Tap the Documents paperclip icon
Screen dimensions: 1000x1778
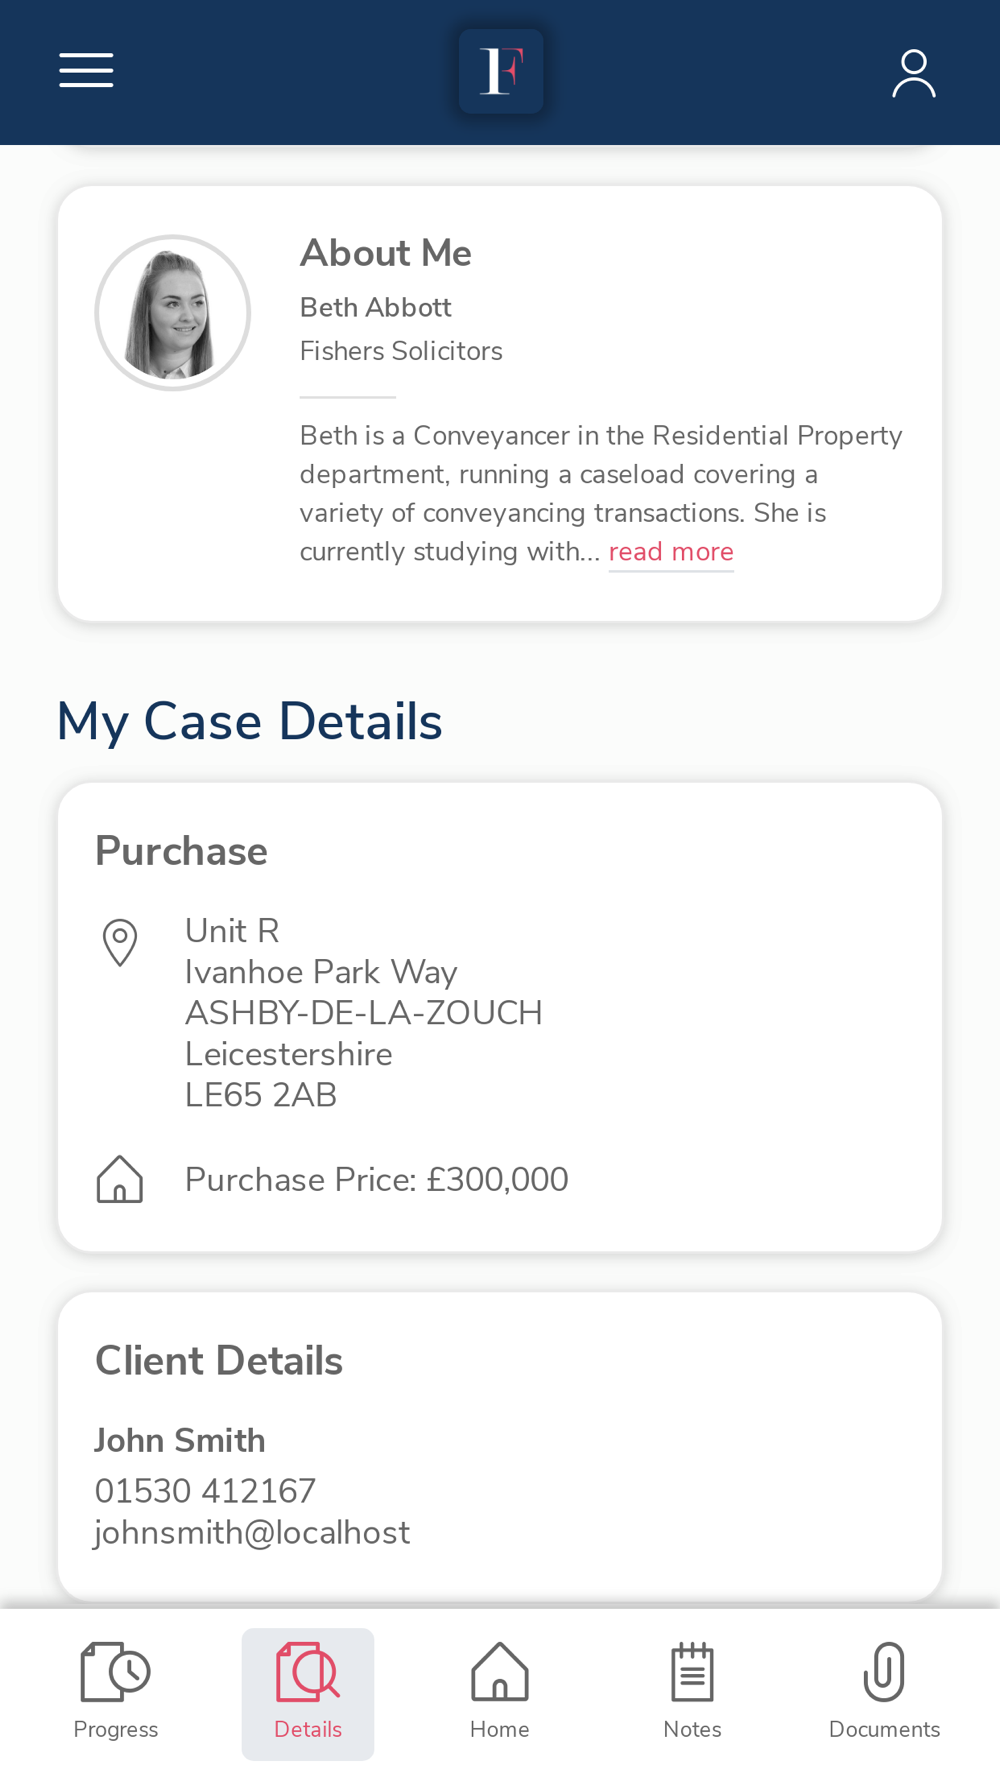coord(884,1672)
